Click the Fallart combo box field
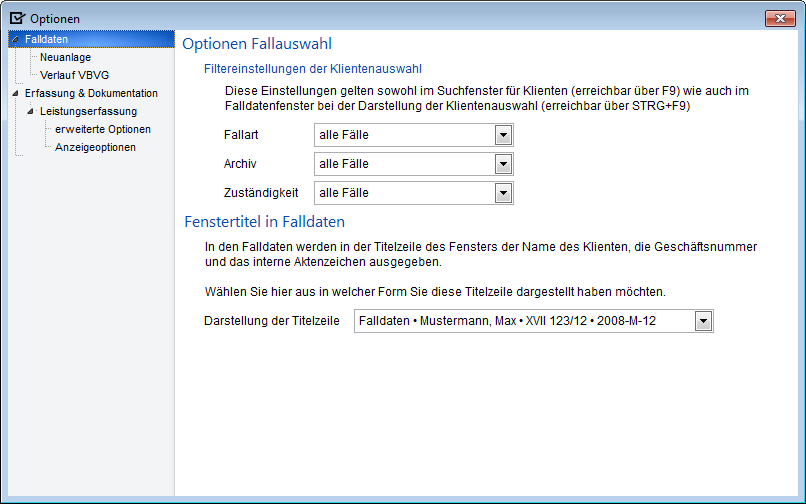The image size is (806, 504). click(x=414, y=135)
